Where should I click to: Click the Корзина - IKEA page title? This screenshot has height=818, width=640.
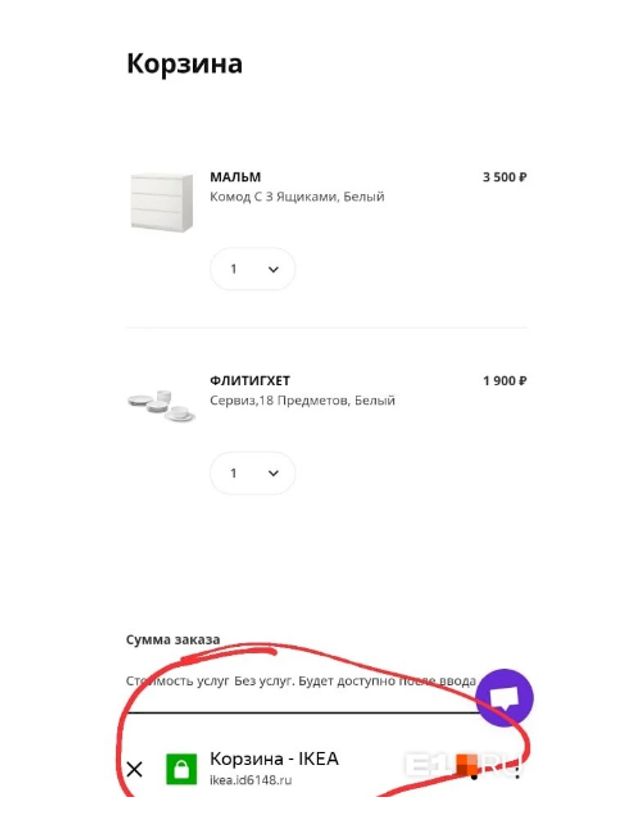pos(274,759)
